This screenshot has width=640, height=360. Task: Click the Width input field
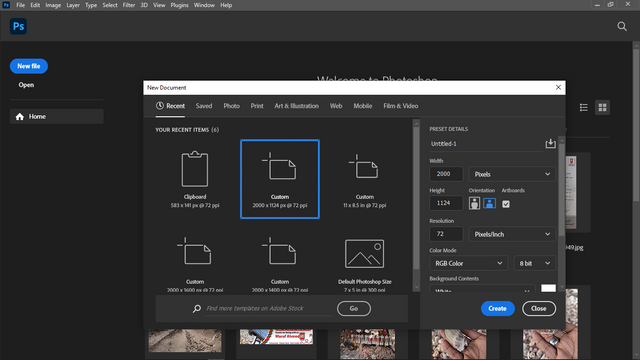pyautogui.click(x=446, y=174)
